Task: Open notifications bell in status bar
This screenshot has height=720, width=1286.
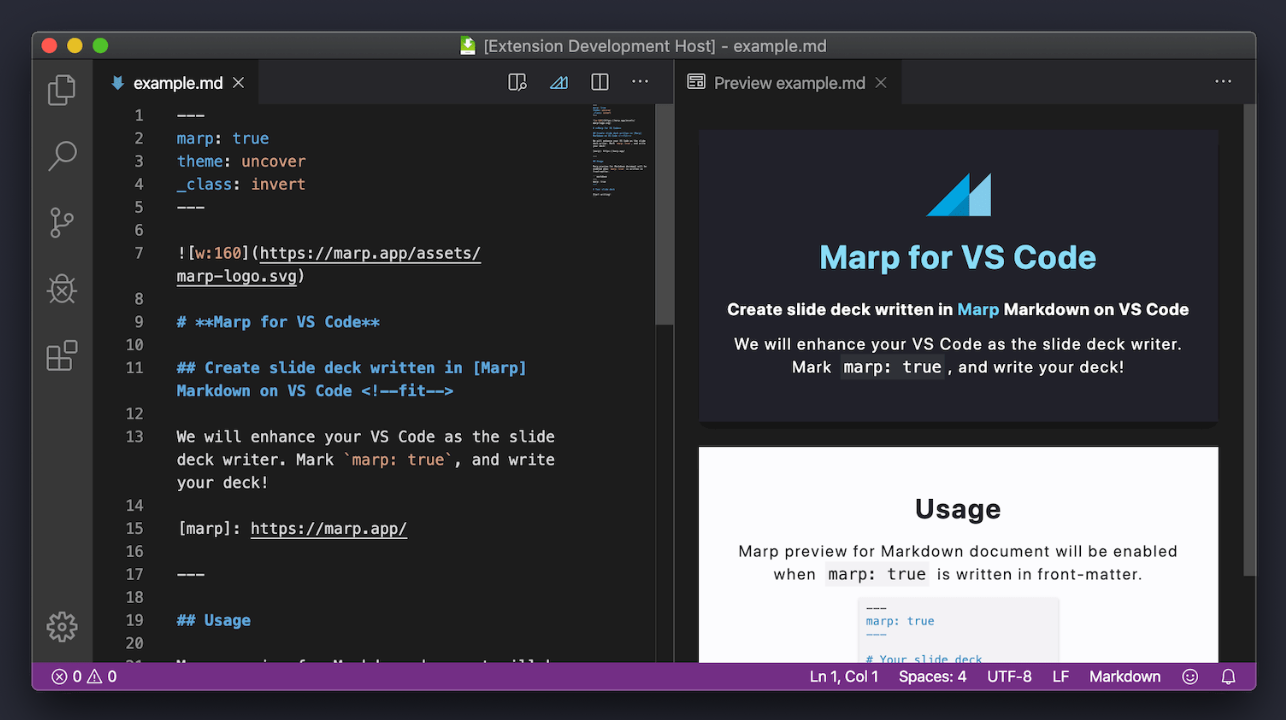Action: (1229, 677)
